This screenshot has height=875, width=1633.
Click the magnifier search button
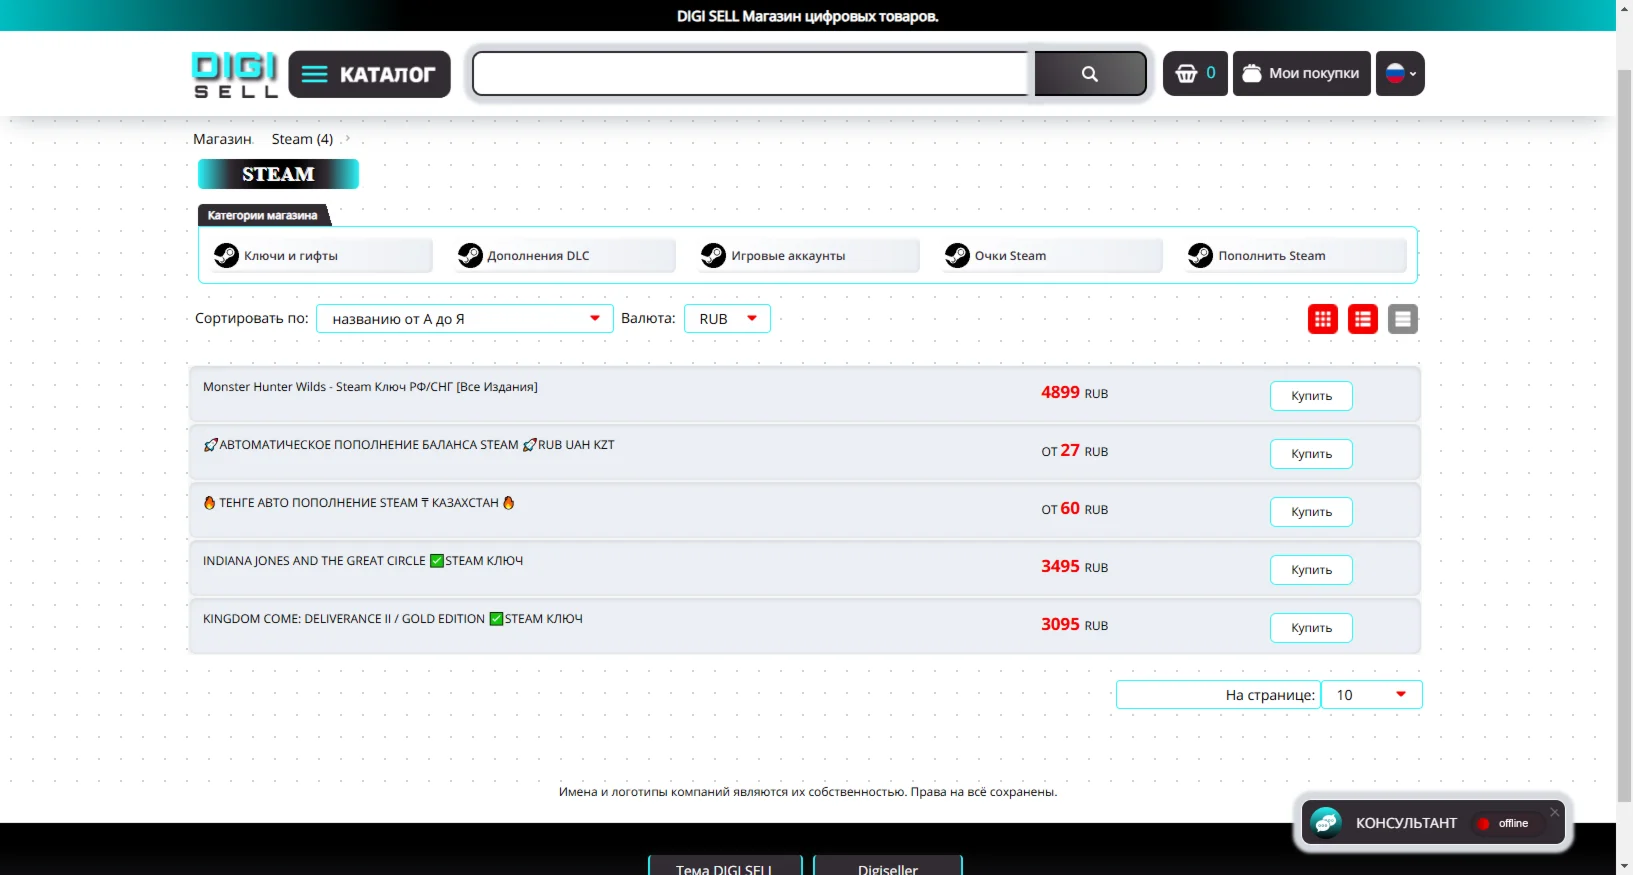tap(1090, 74)
